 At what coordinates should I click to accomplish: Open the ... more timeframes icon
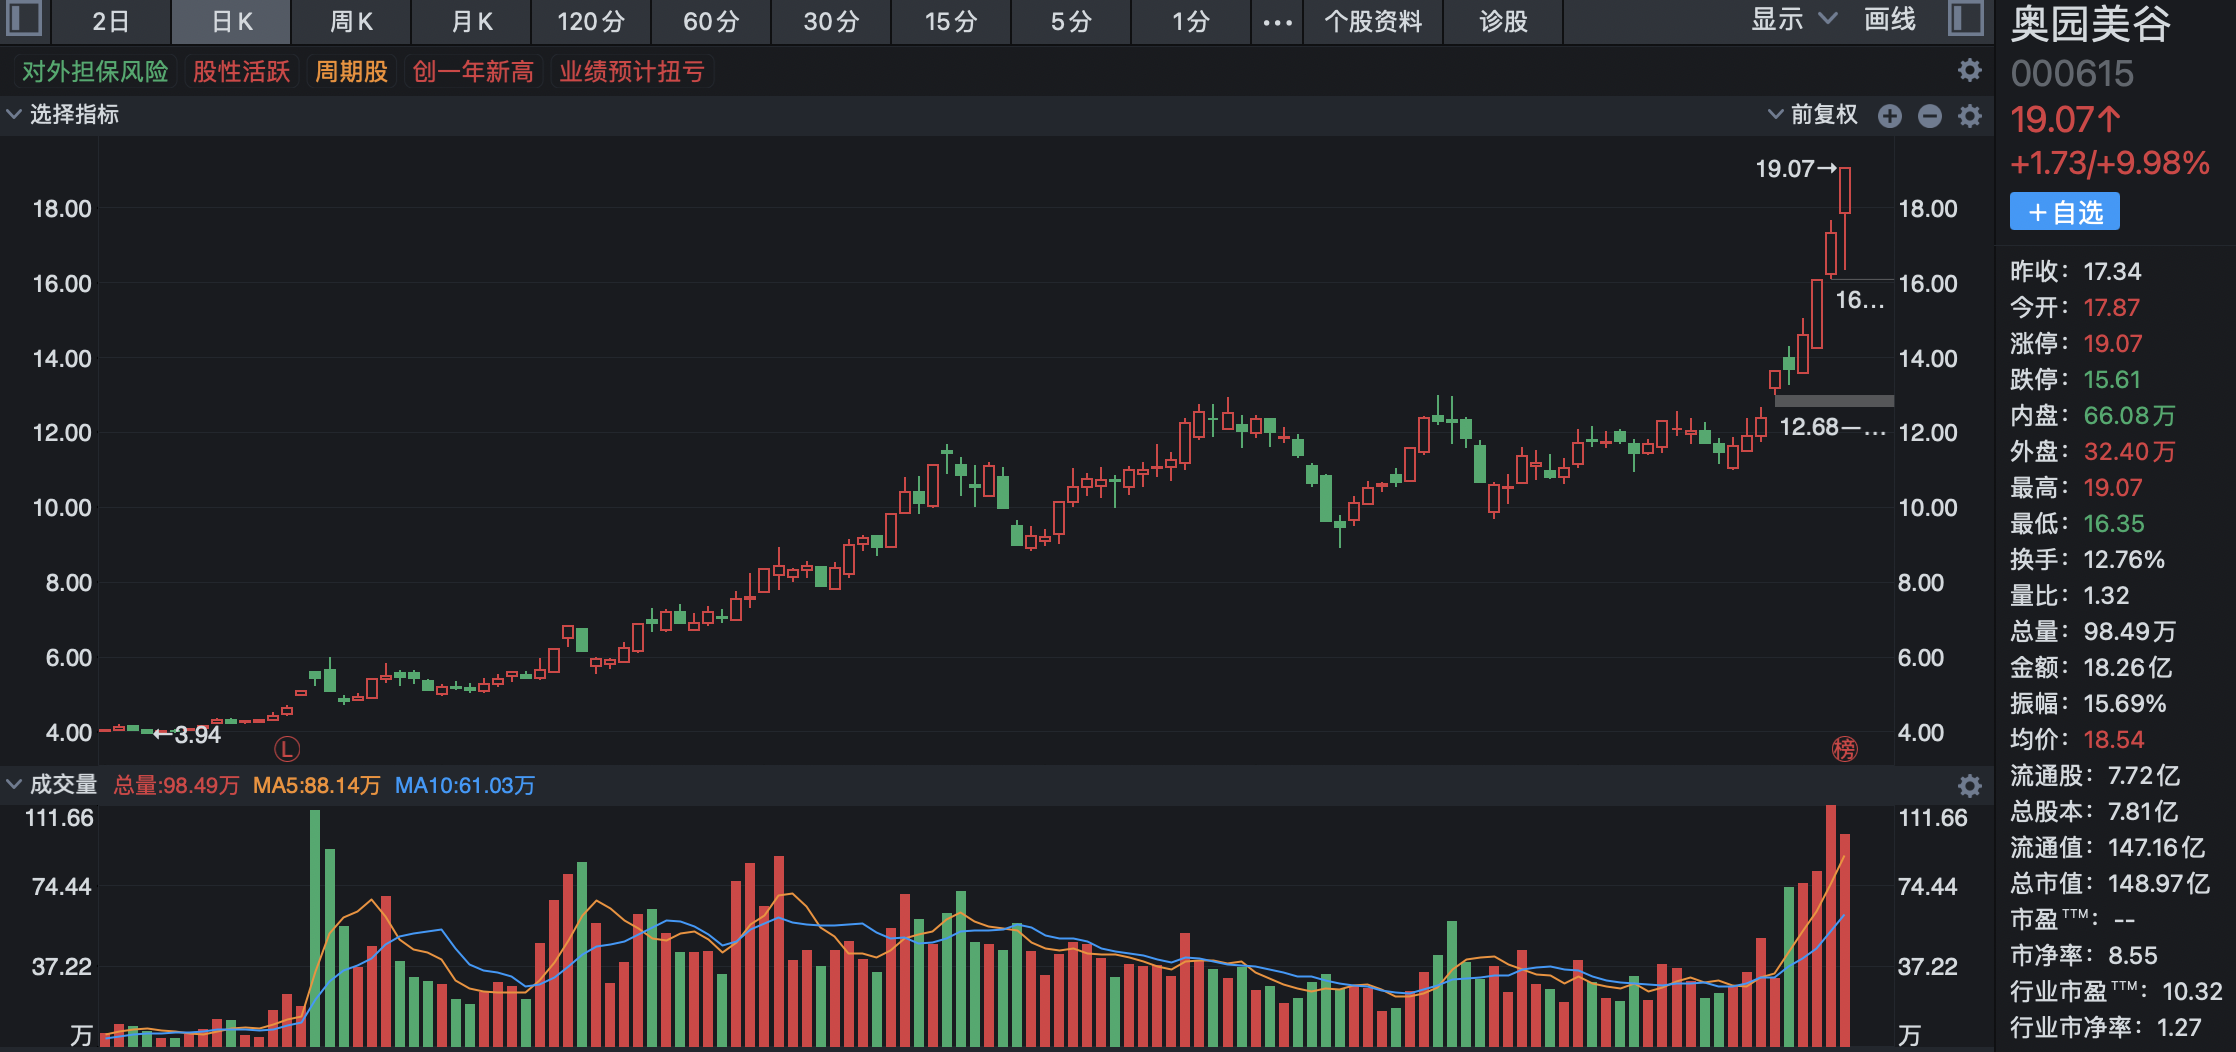pyautogui.click(x=1276, y=21)
